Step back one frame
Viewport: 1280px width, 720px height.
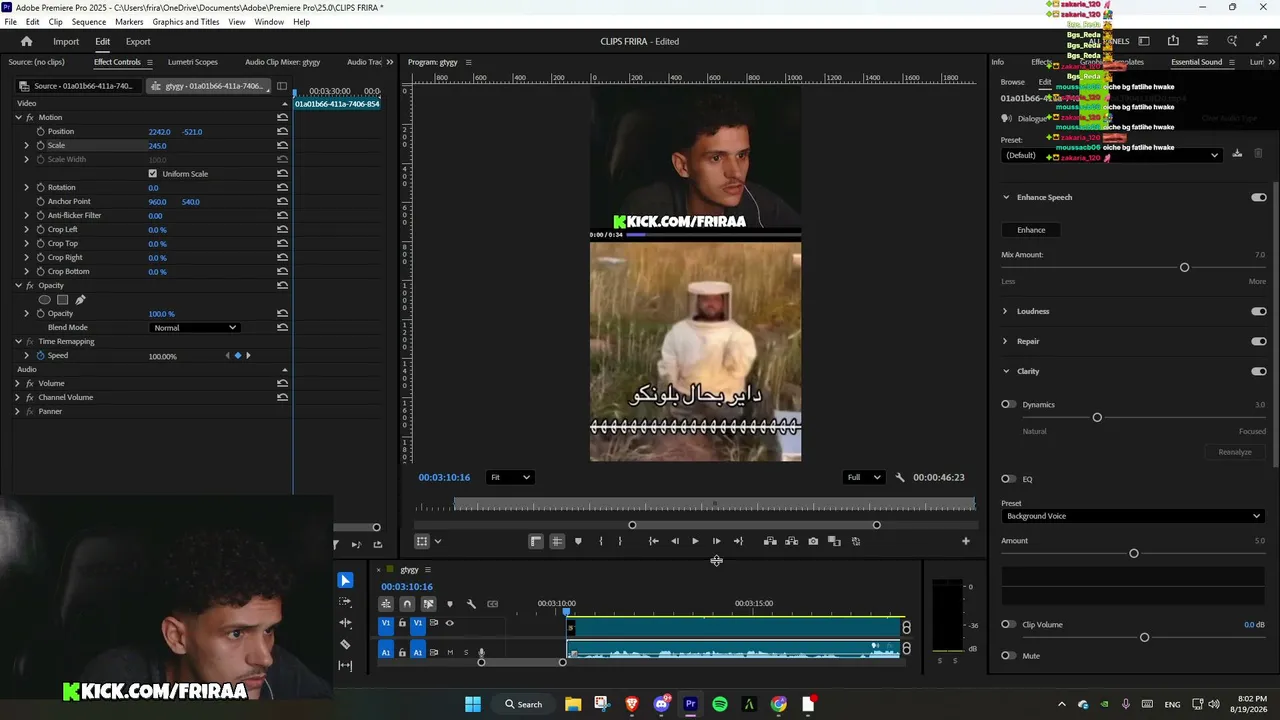(674, 541)
